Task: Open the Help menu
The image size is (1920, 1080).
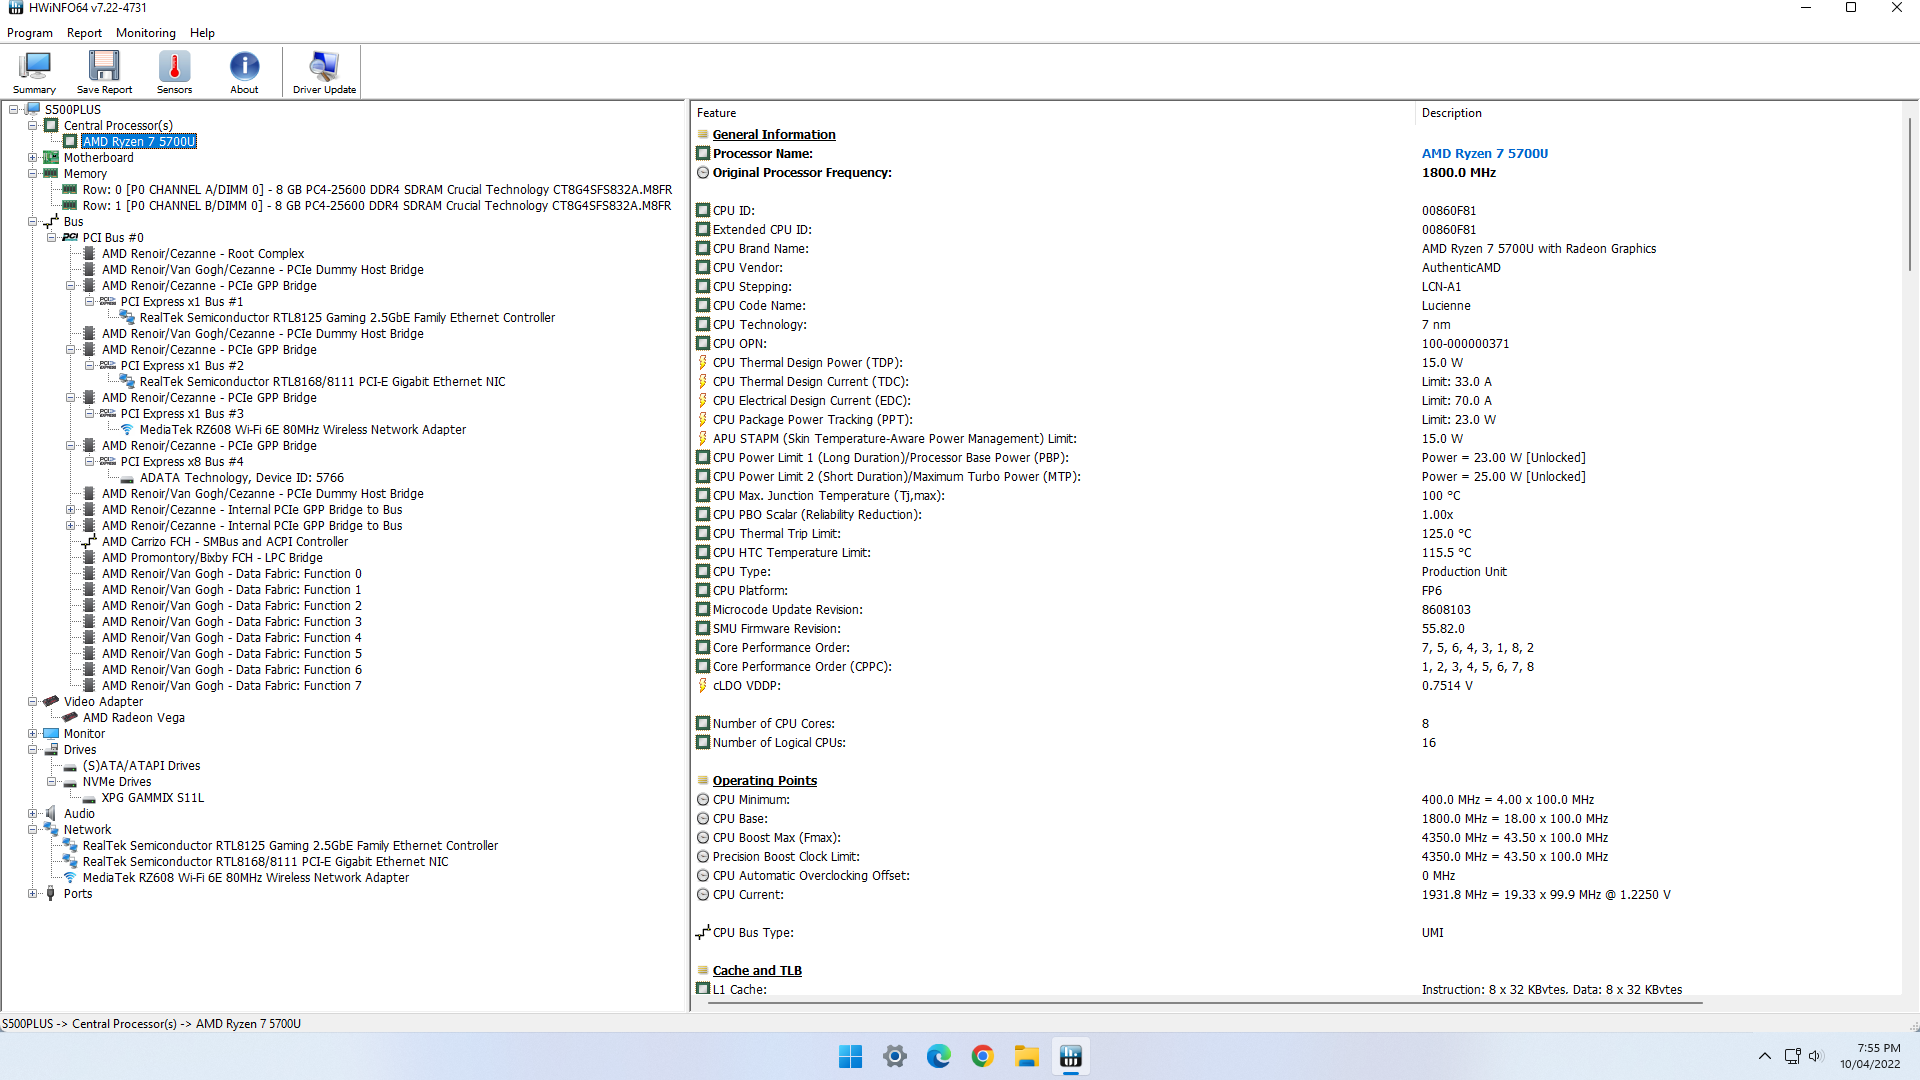Action: 202,33
